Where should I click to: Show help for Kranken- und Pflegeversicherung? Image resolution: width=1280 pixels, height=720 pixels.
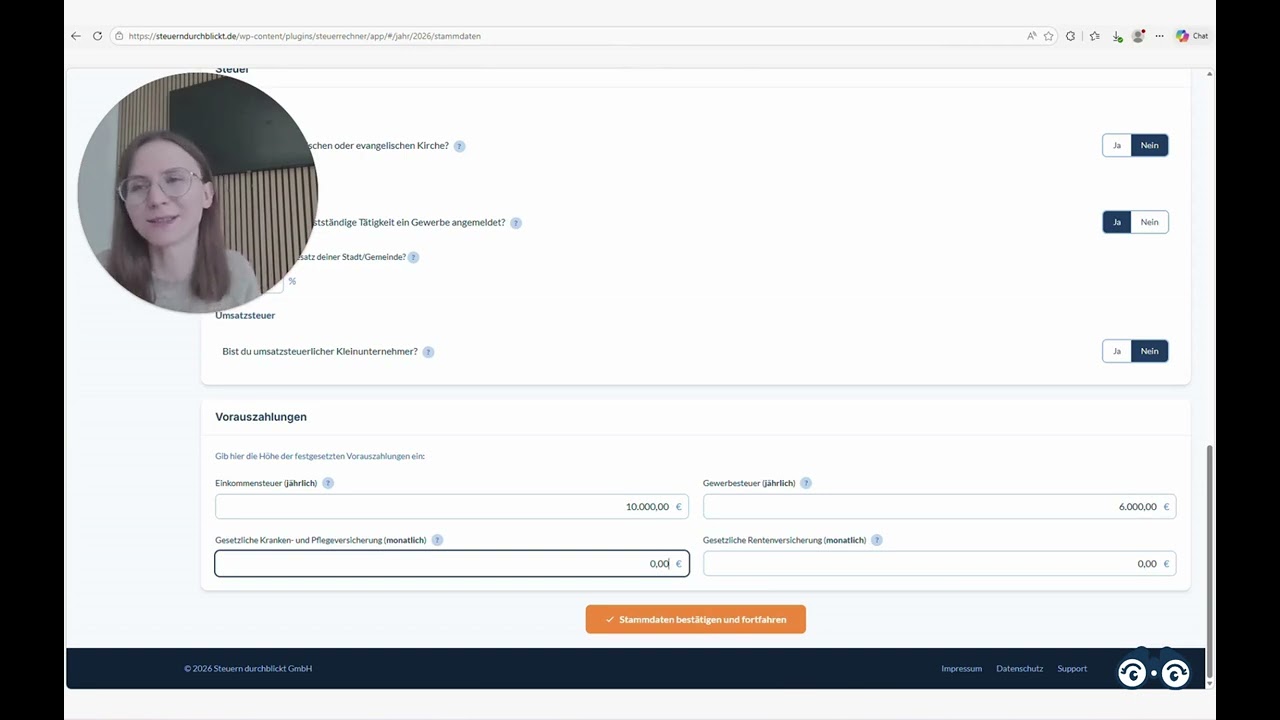click(437, 540)
